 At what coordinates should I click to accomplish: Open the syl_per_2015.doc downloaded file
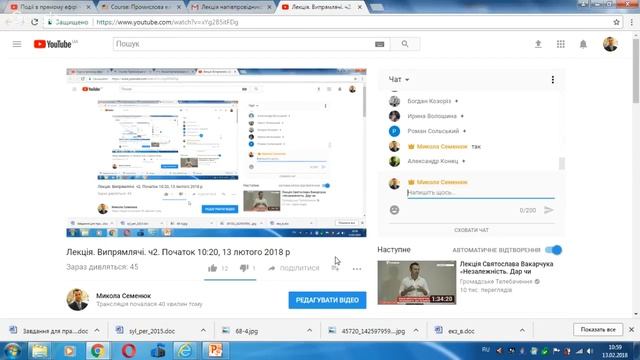[152, 331]
